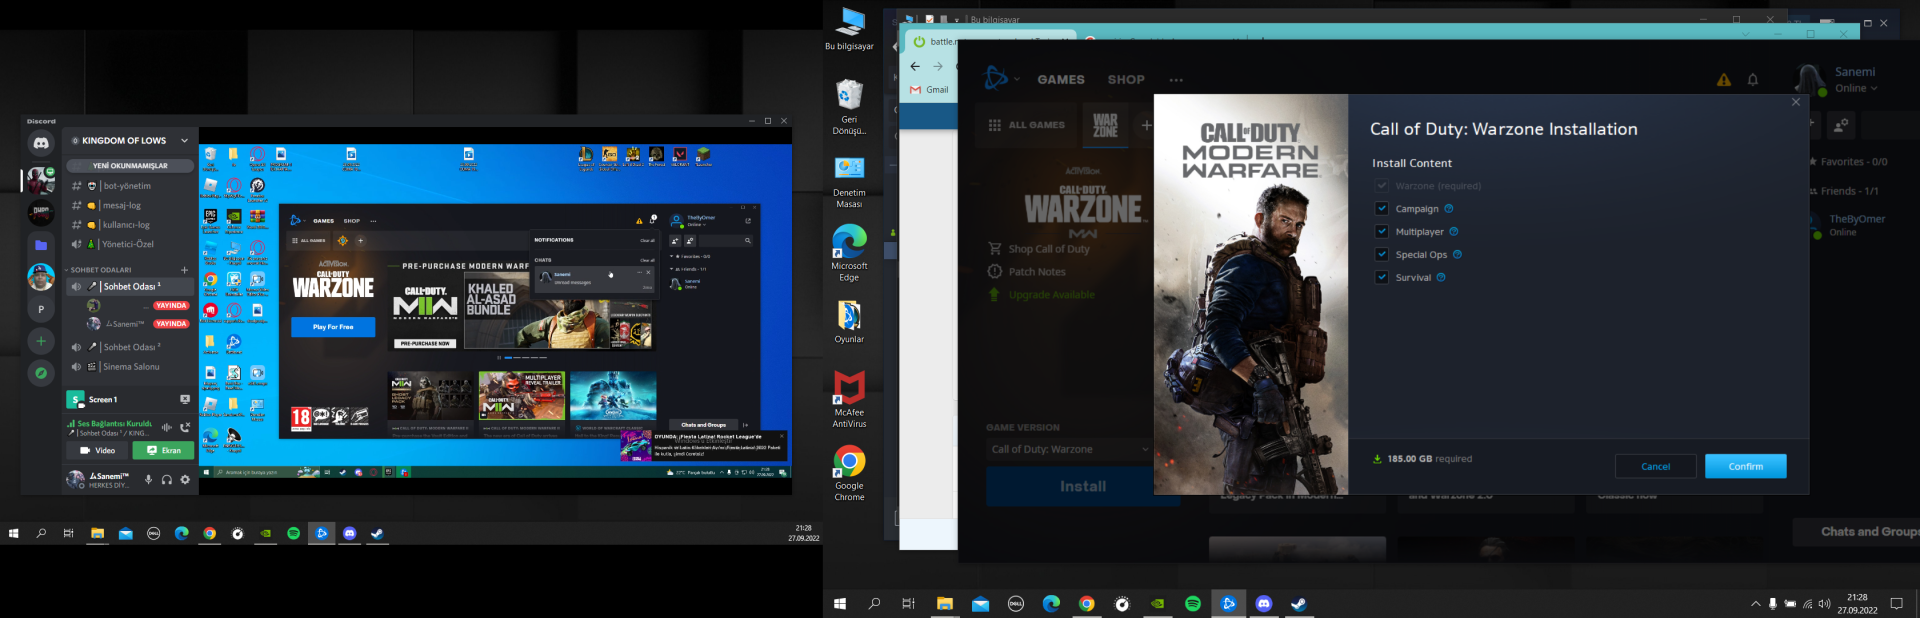This screenshot has width=1920, height=618.
Task: Click plus icon beside the Warzone game tab
Action: tap(1146, 125)
